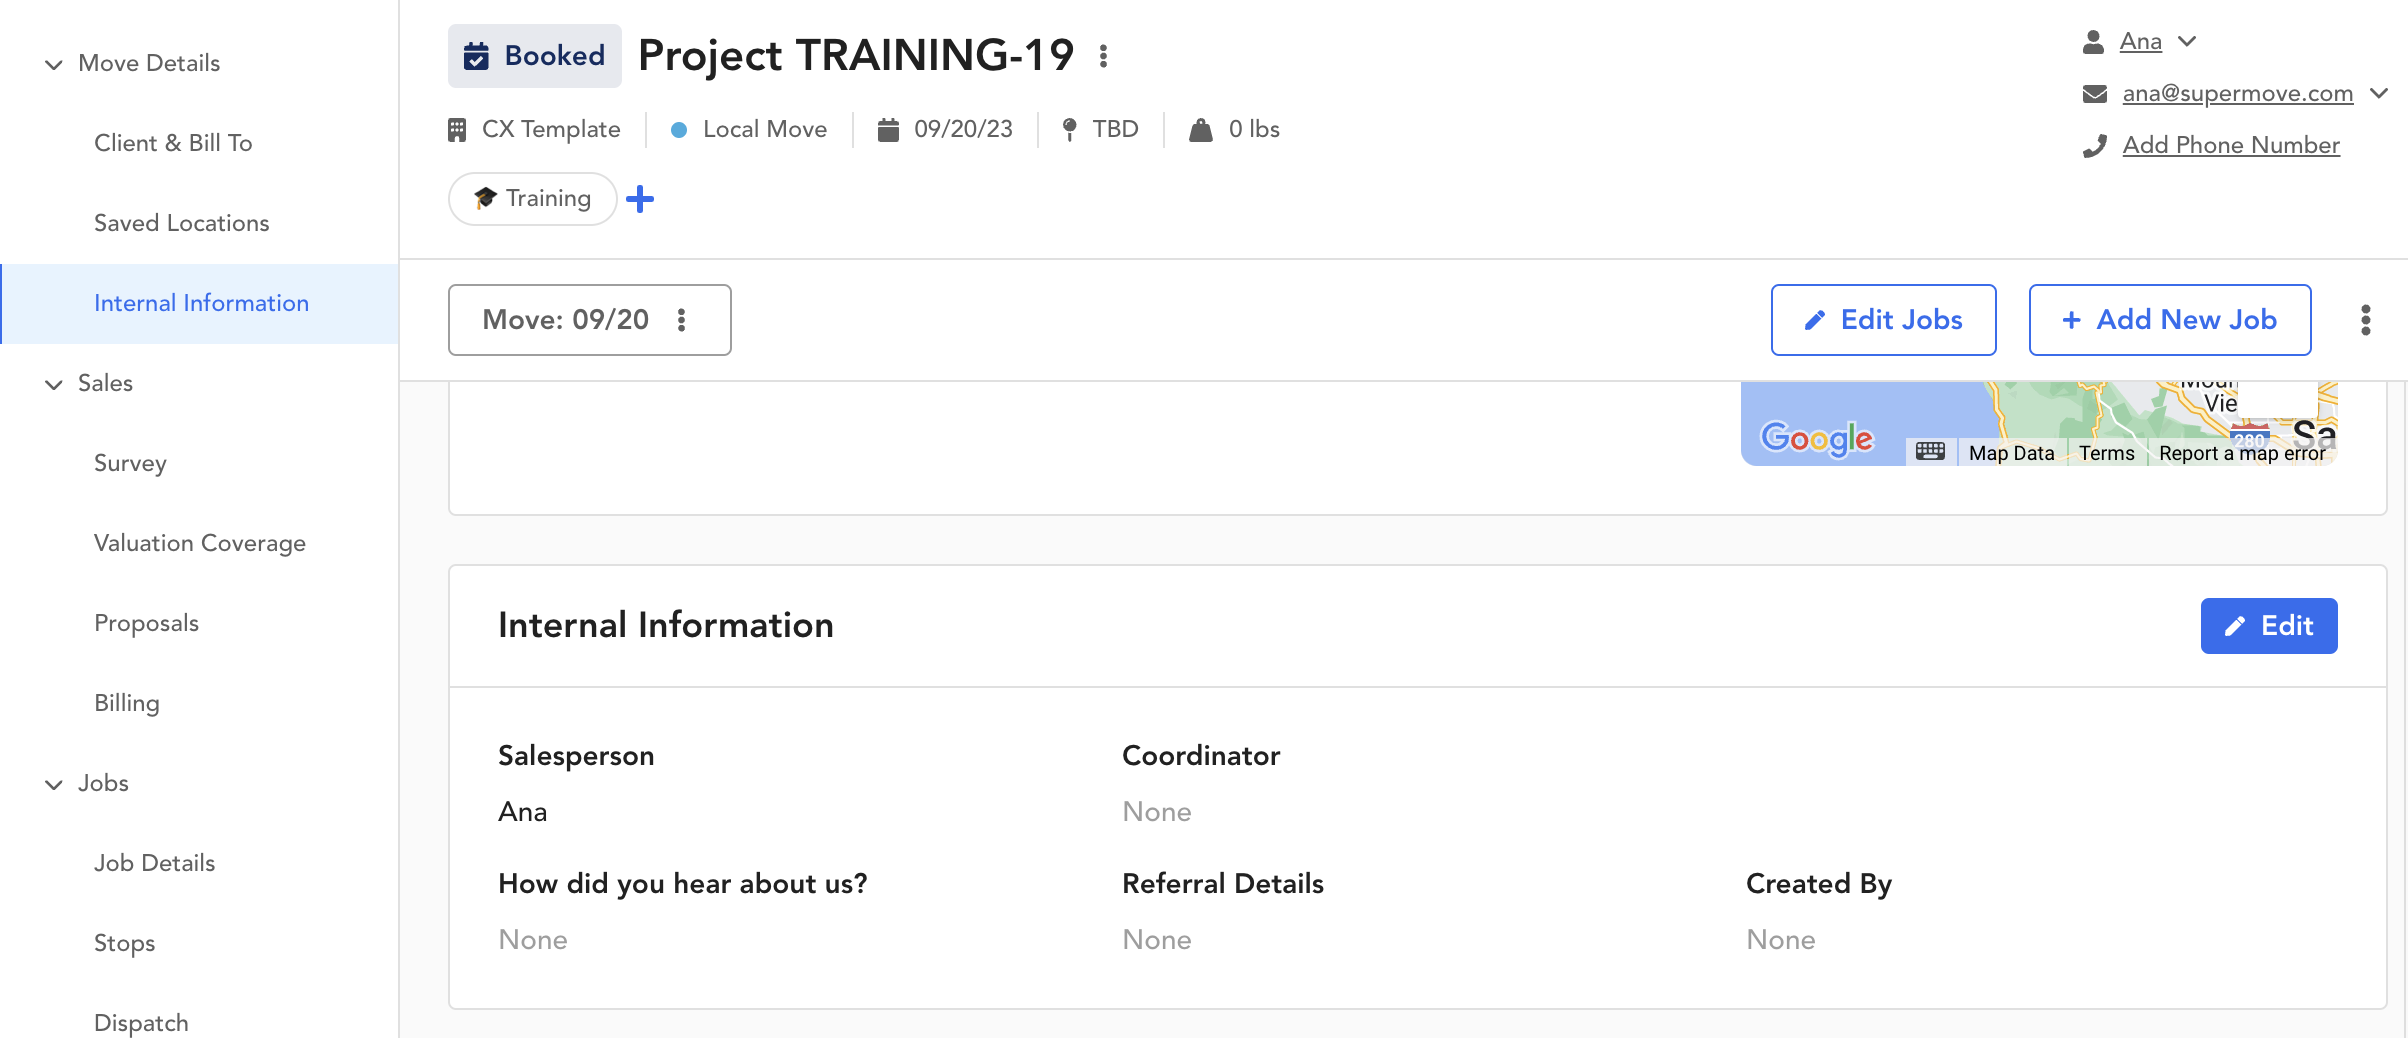Viewport: 2408px width, 1038px height.
Task: Expand the Ana user dropdown chevron
Action: (x=2187, y=41)
